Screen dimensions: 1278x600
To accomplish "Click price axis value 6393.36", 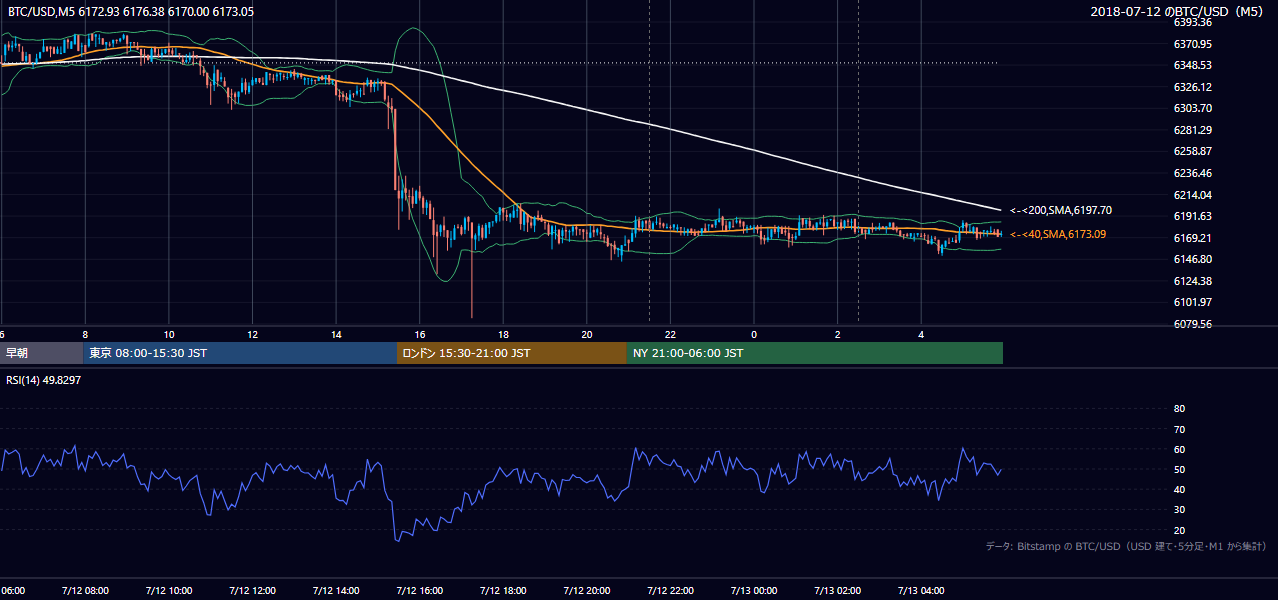I will (x=1192, y=22).
